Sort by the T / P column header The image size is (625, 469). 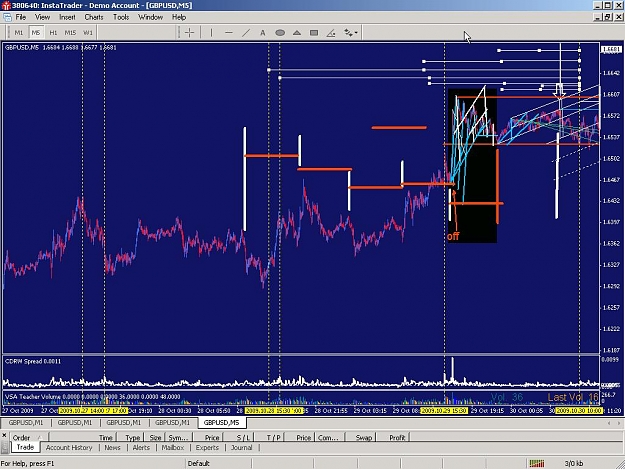[269, 437]
